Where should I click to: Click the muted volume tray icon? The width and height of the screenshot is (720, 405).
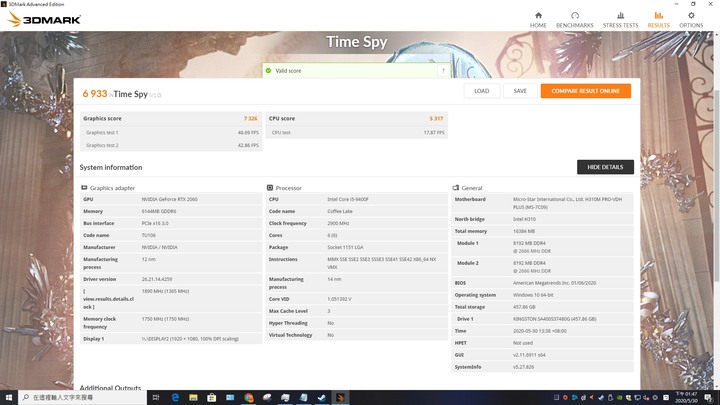click(646, 398)
